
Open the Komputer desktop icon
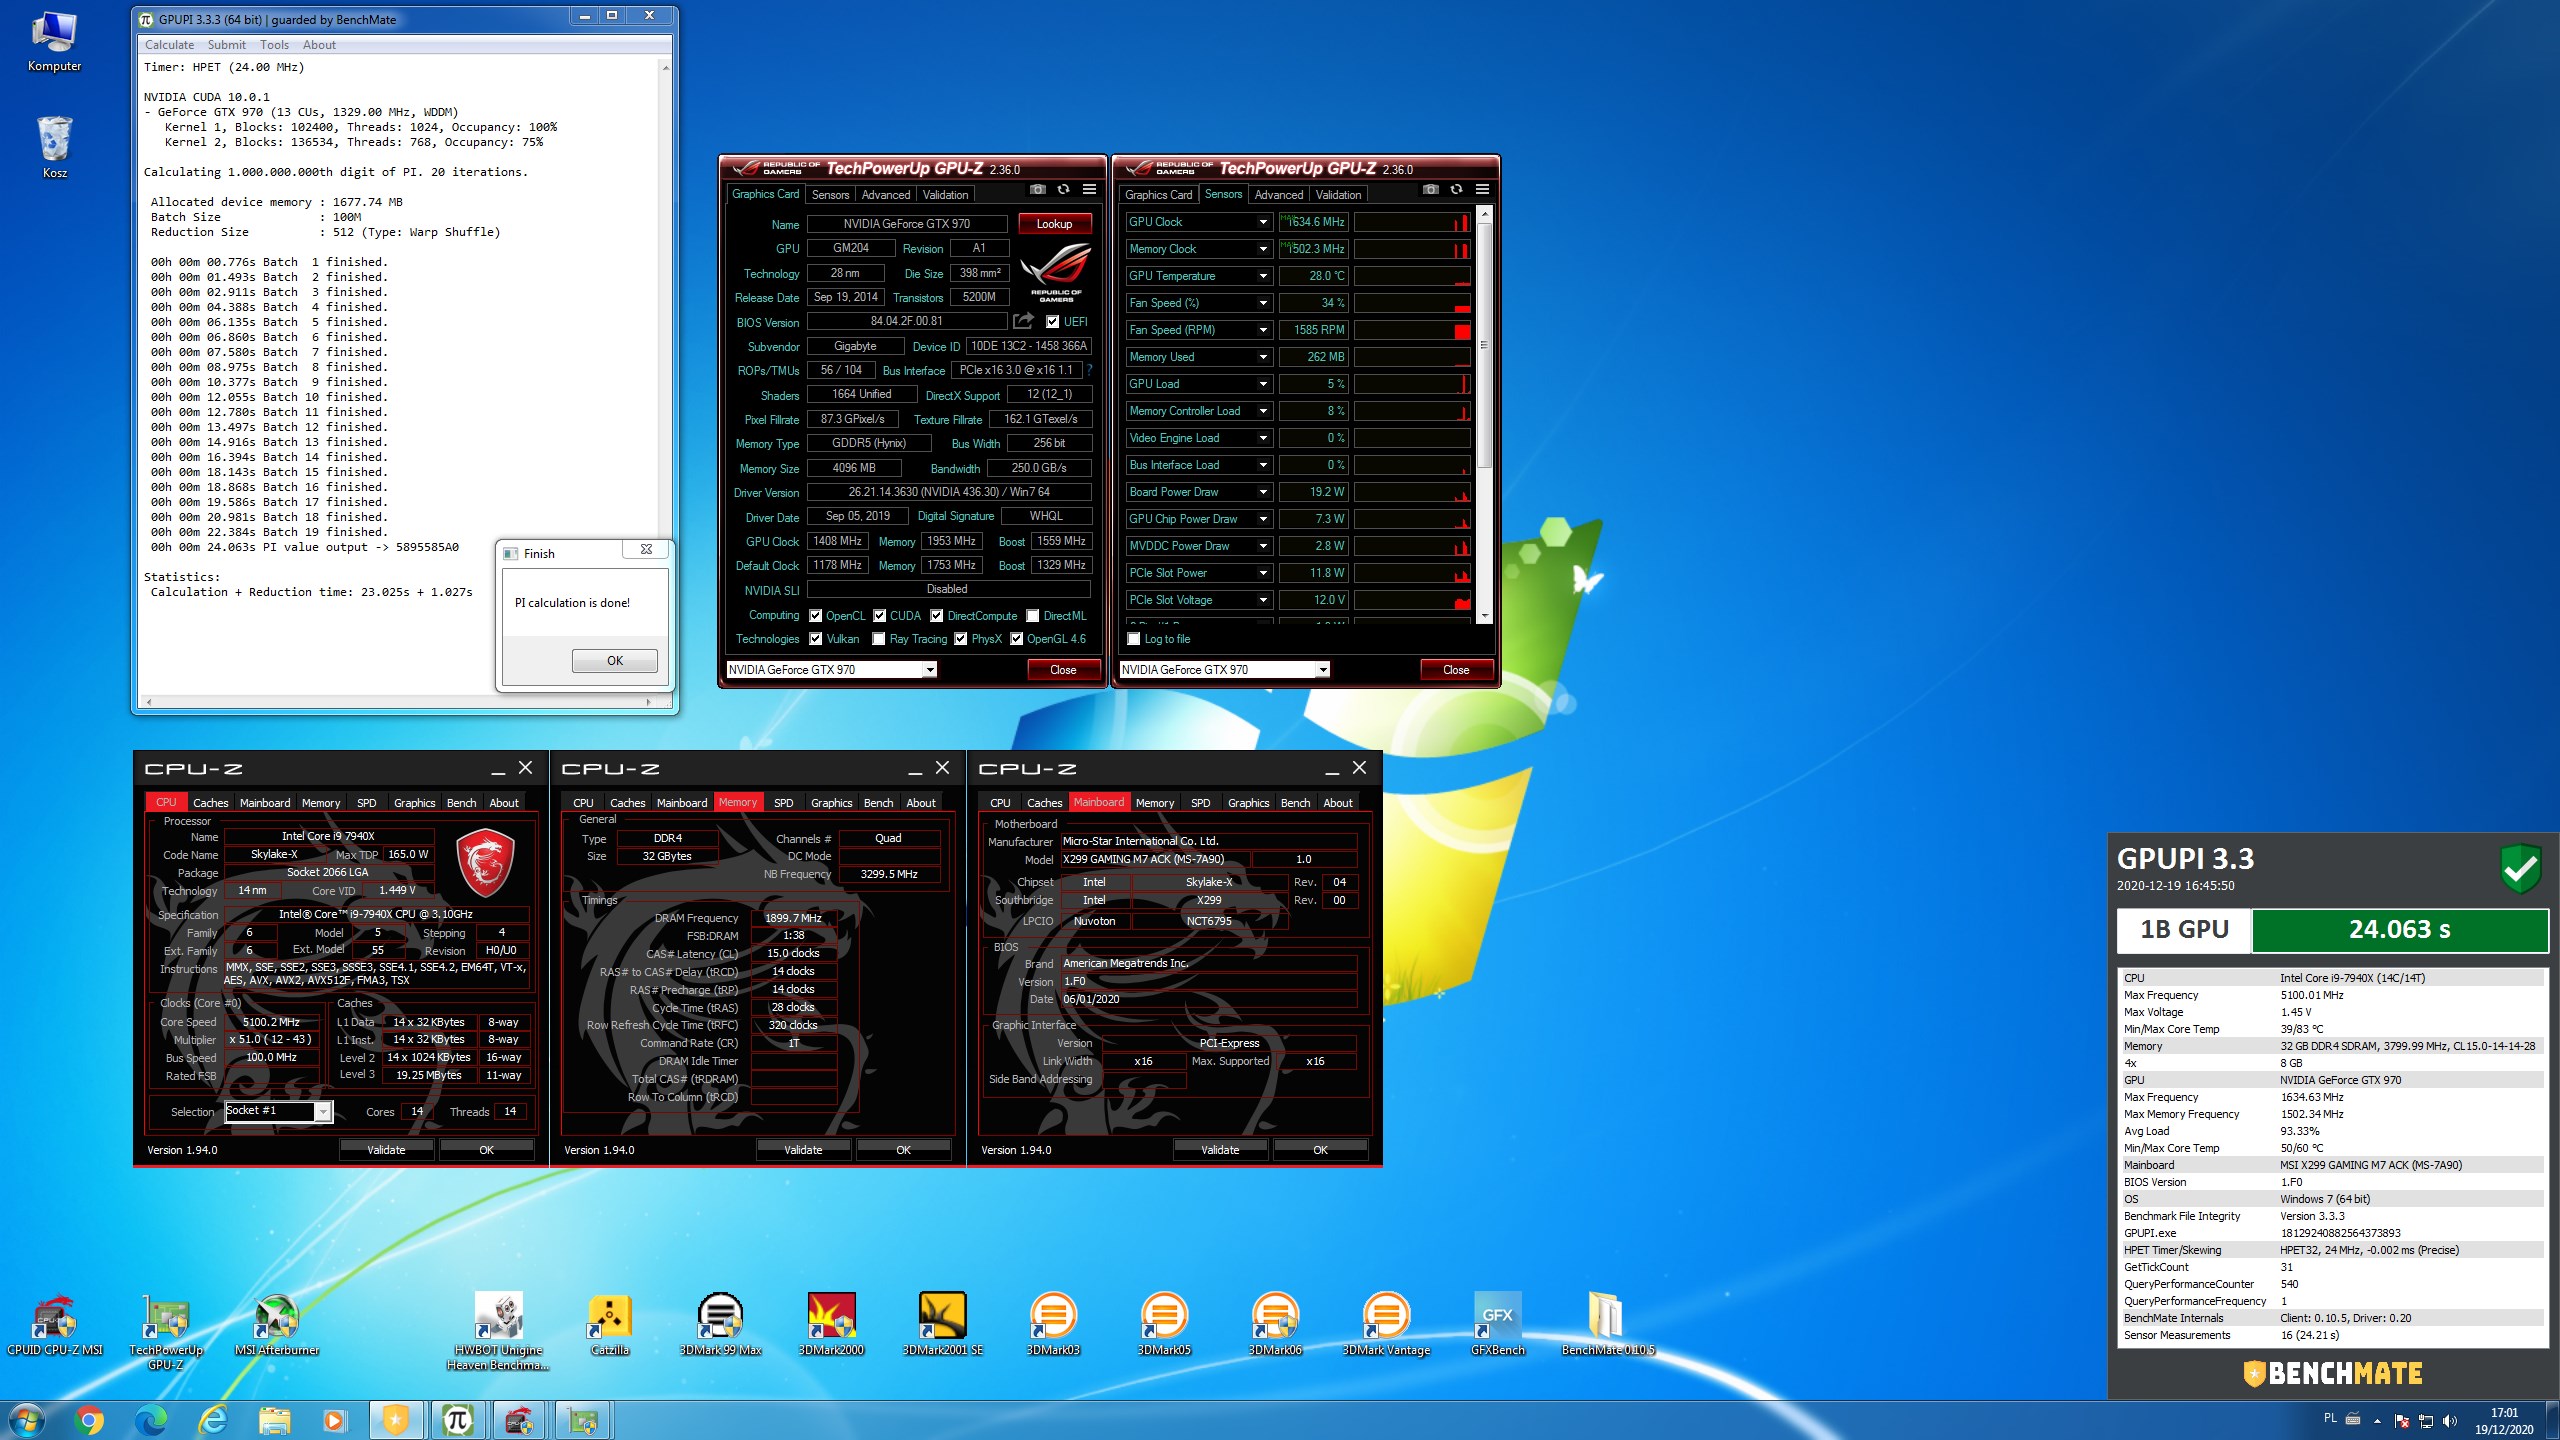point(54,42)
